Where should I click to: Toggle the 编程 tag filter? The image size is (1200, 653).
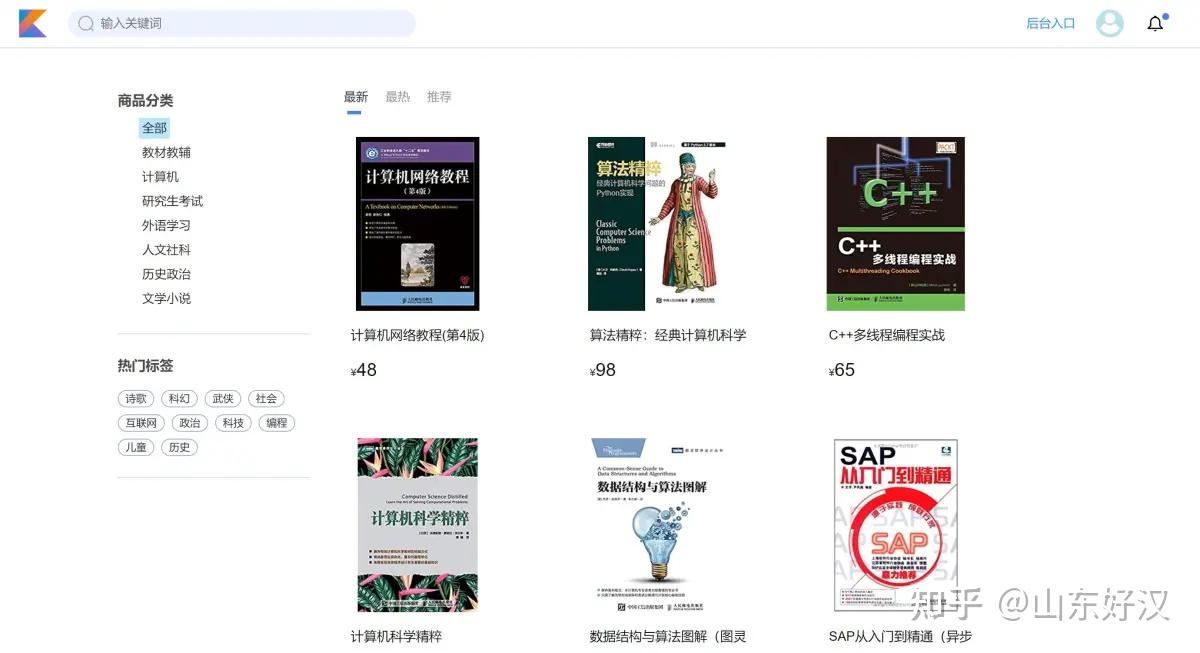pos(275,422)
